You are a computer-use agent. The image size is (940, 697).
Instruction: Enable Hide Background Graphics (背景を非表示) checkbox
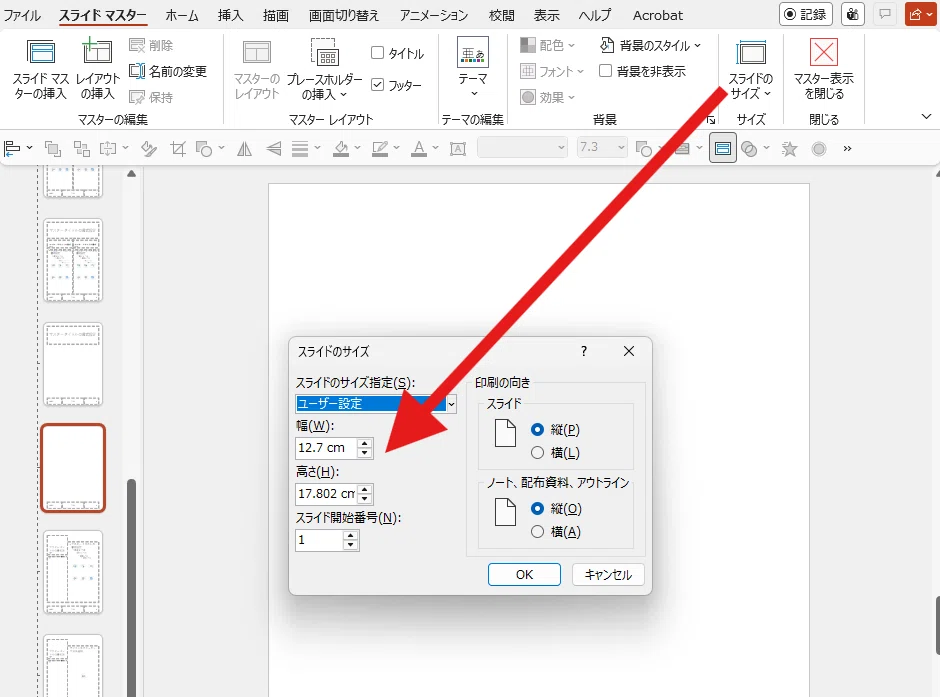(x=605, y=71)
